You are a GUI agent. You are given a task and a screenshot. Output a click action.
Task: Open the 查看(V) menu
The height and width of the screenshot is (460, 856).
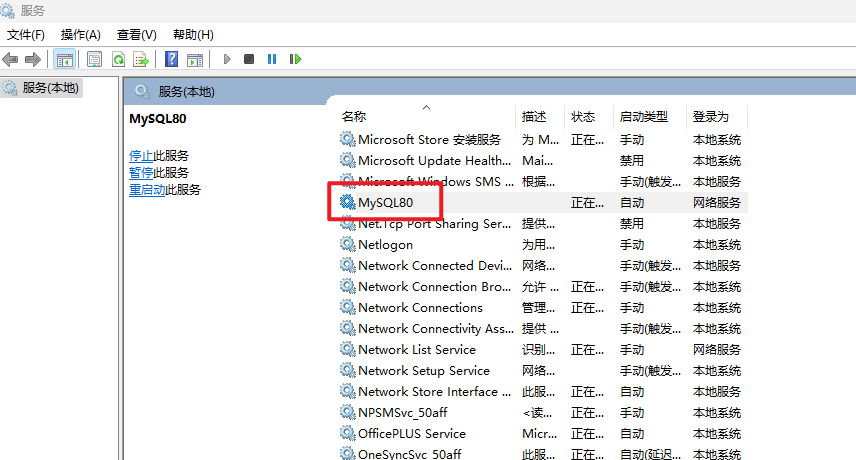click(x=137, y=35)
